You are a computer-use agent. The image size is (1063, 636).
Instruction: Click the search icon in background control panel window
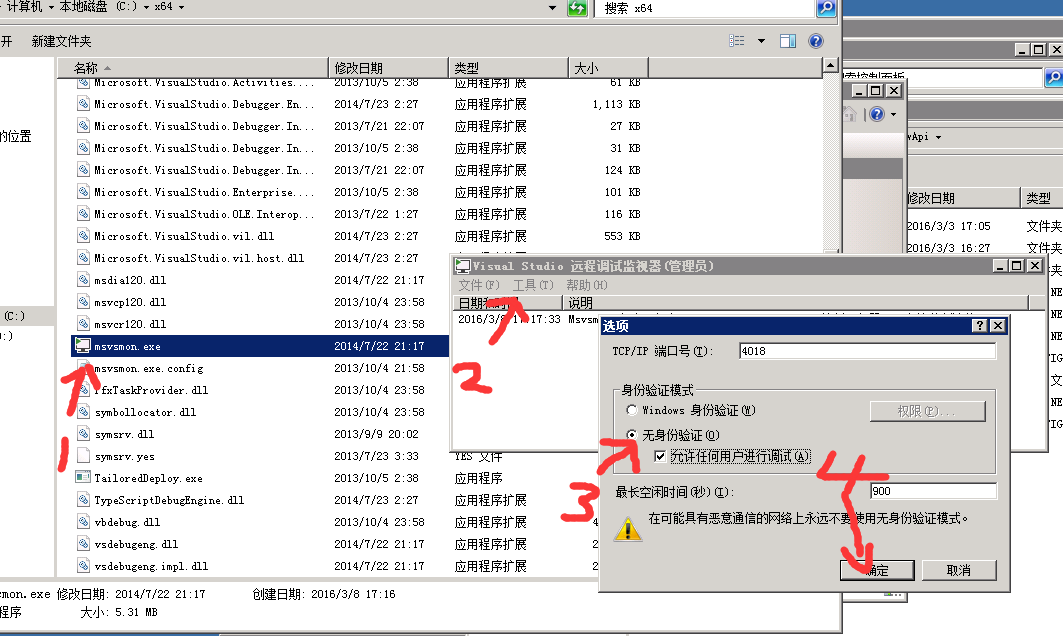point(1054,78)
